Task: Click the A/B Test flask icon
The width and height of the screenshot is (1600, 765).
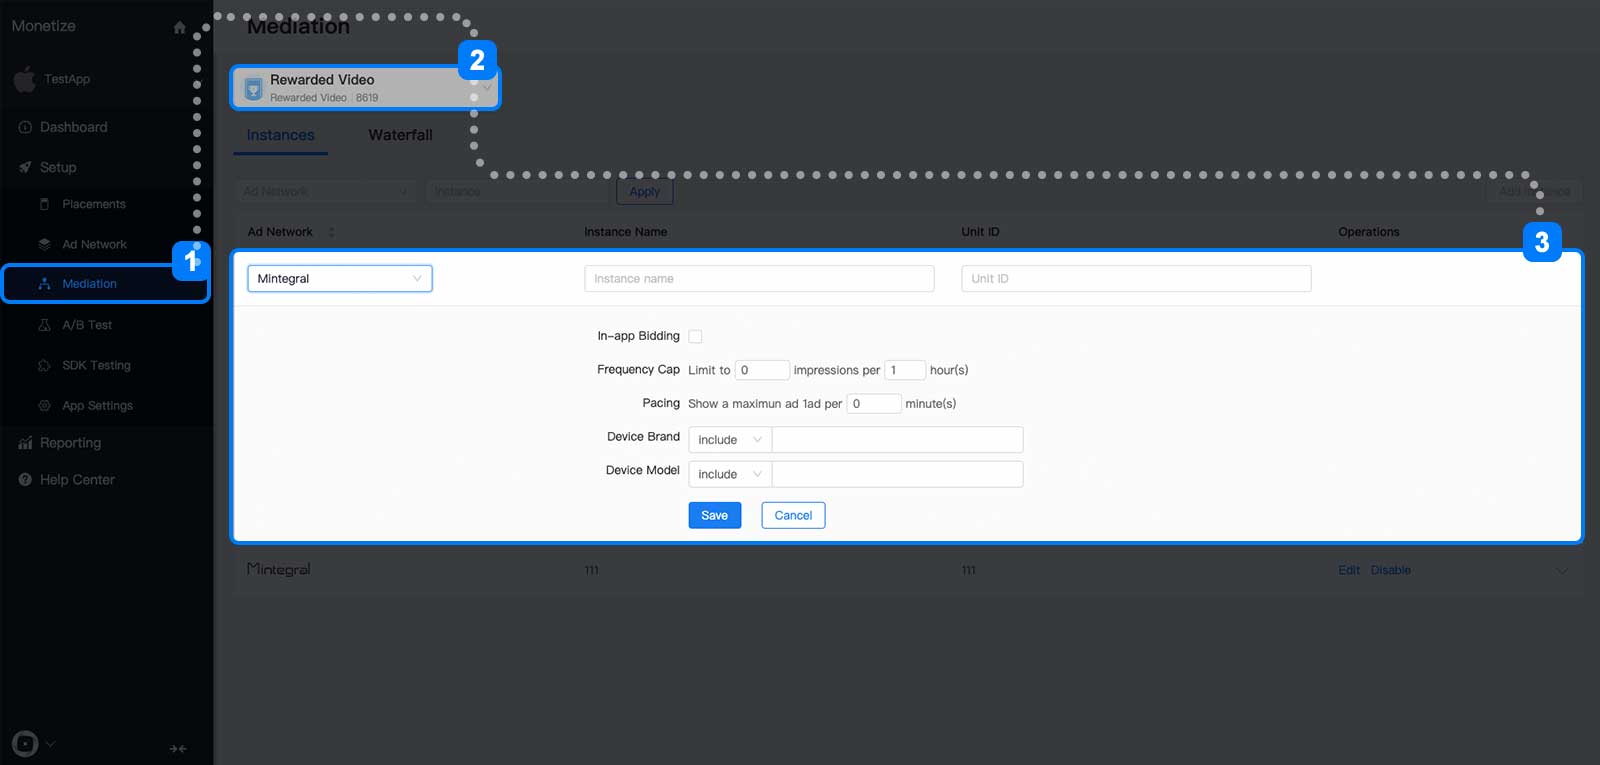Action: (x=44, y=325)
